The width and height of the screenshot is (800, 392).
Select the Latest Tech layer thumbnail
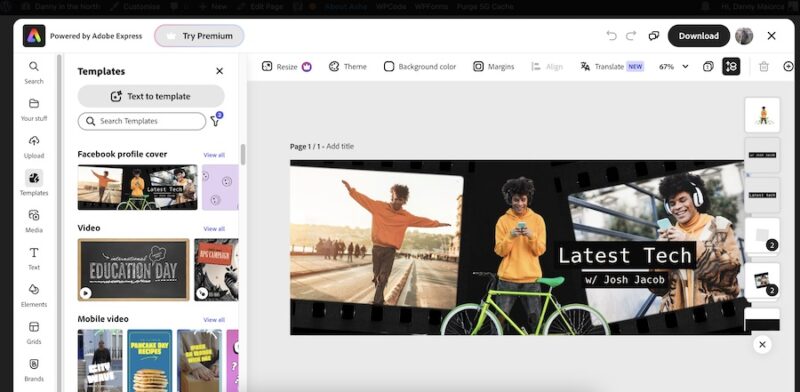762,195
